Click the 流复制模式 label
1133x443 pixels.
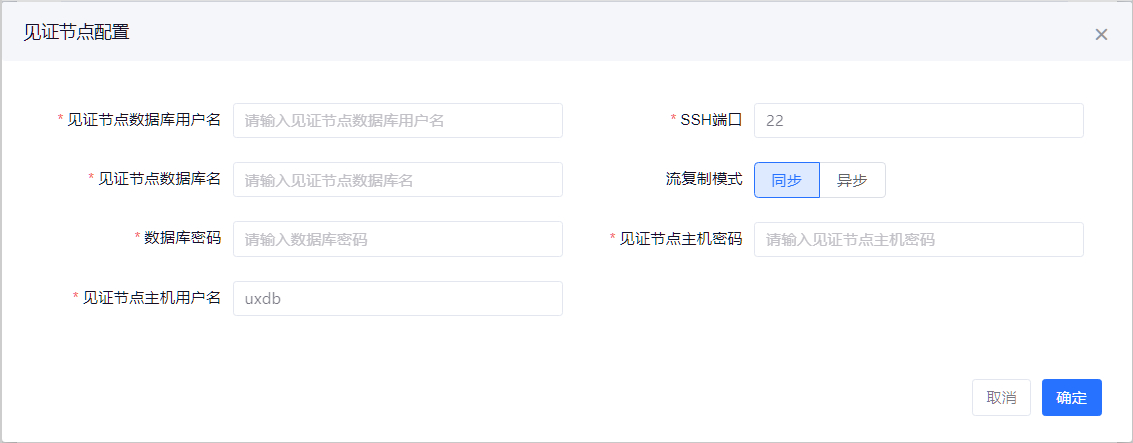point(704,179)
